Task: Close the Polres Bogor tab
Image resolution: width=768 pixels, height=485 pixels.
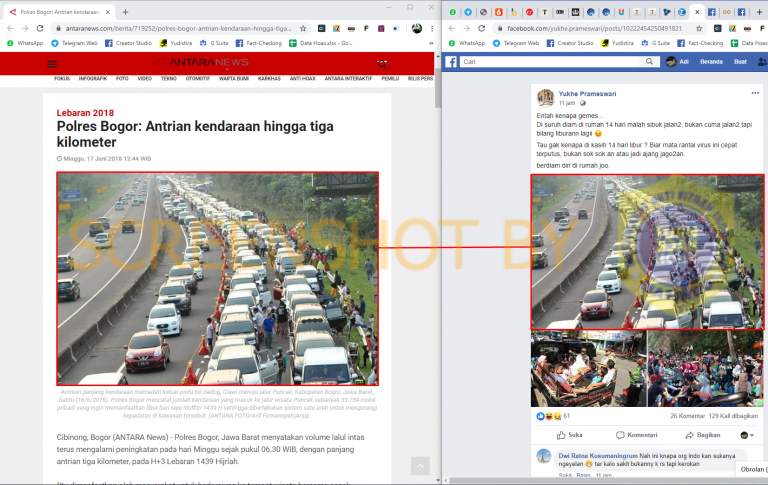Action: [x=108, y=12]
